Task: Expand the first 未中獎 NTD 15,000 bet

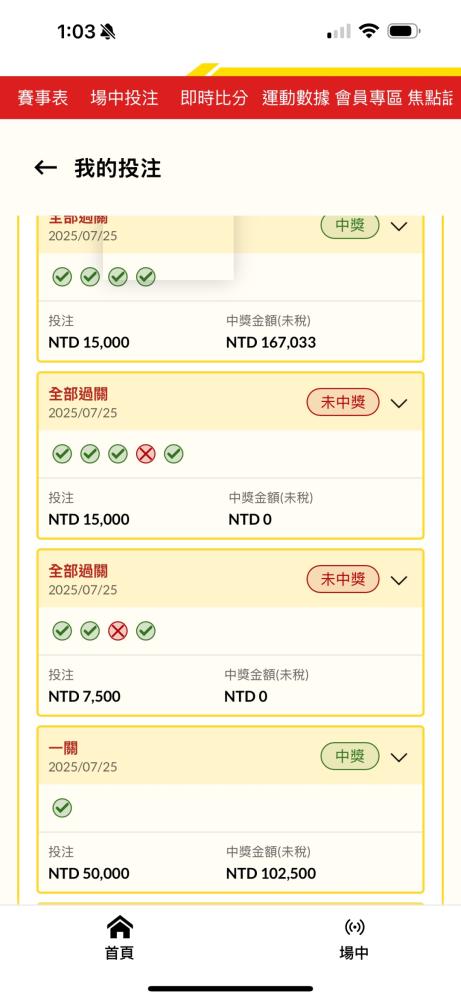Action: pyautogui.click(x=399, y=403)
